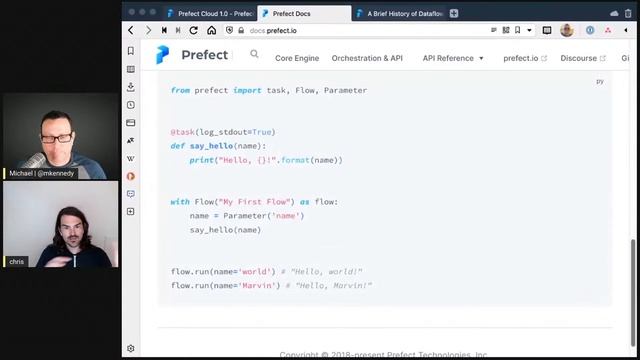Switch to the Prefect Cloud 1.0 tab

[x=210, y=13]
